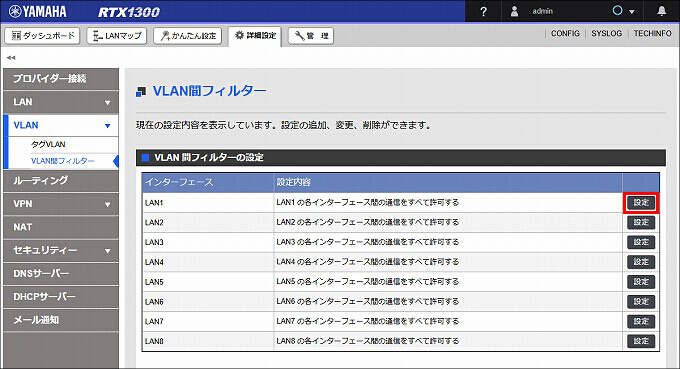Click the インターフェース column header
This screenshot has width=680, height=369.
[208, 183]
